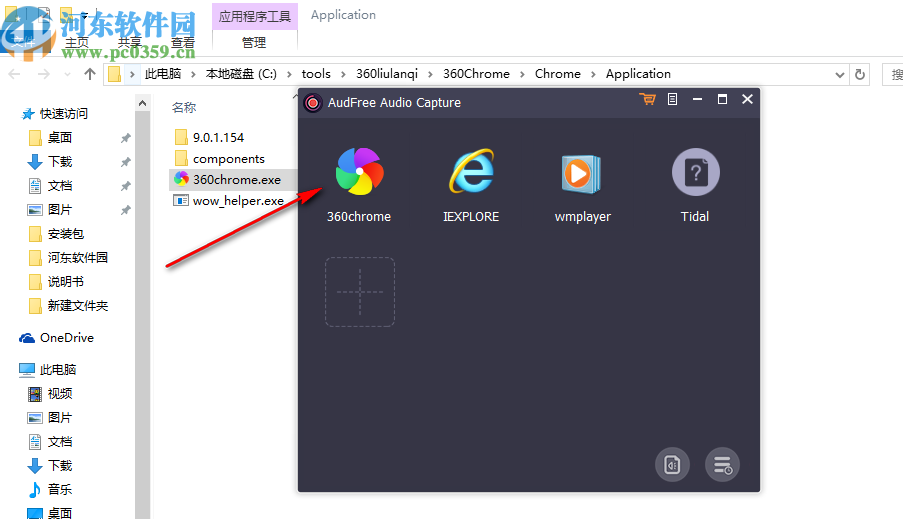Open audio format settings button in AudFree

point(672,464)
